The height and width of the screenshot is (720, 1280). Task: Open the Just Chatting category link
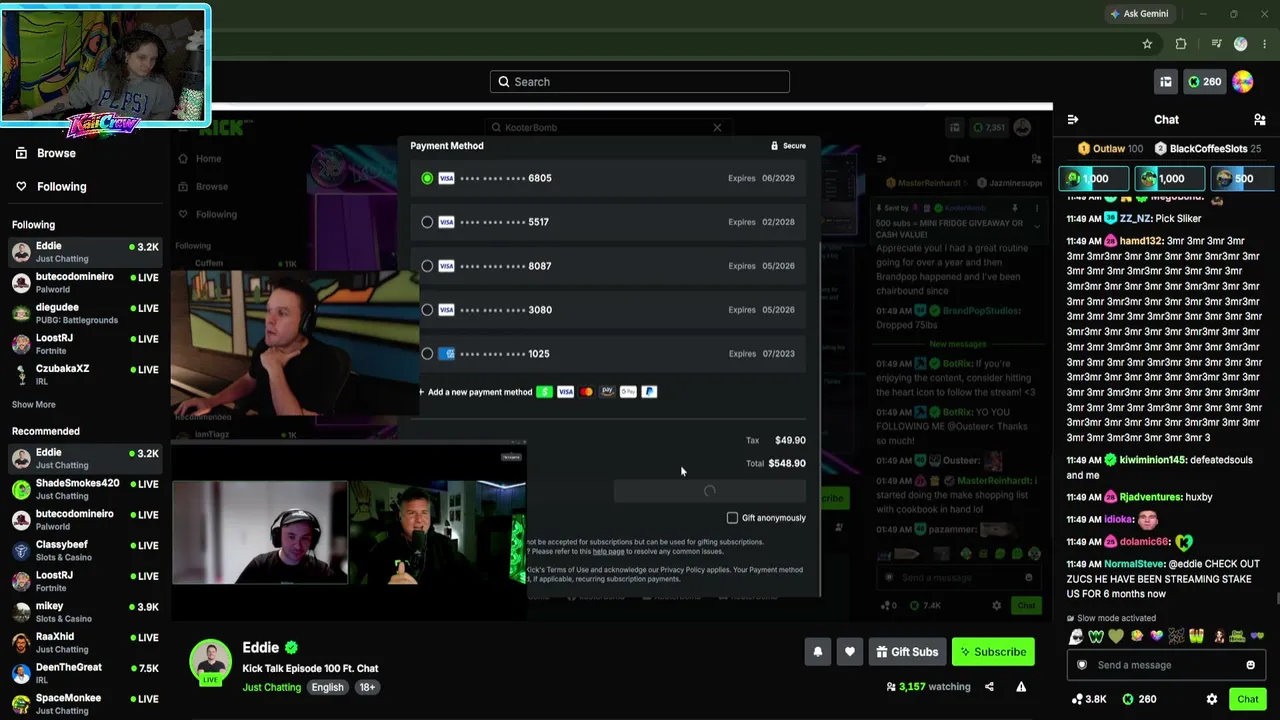[271, 687]
